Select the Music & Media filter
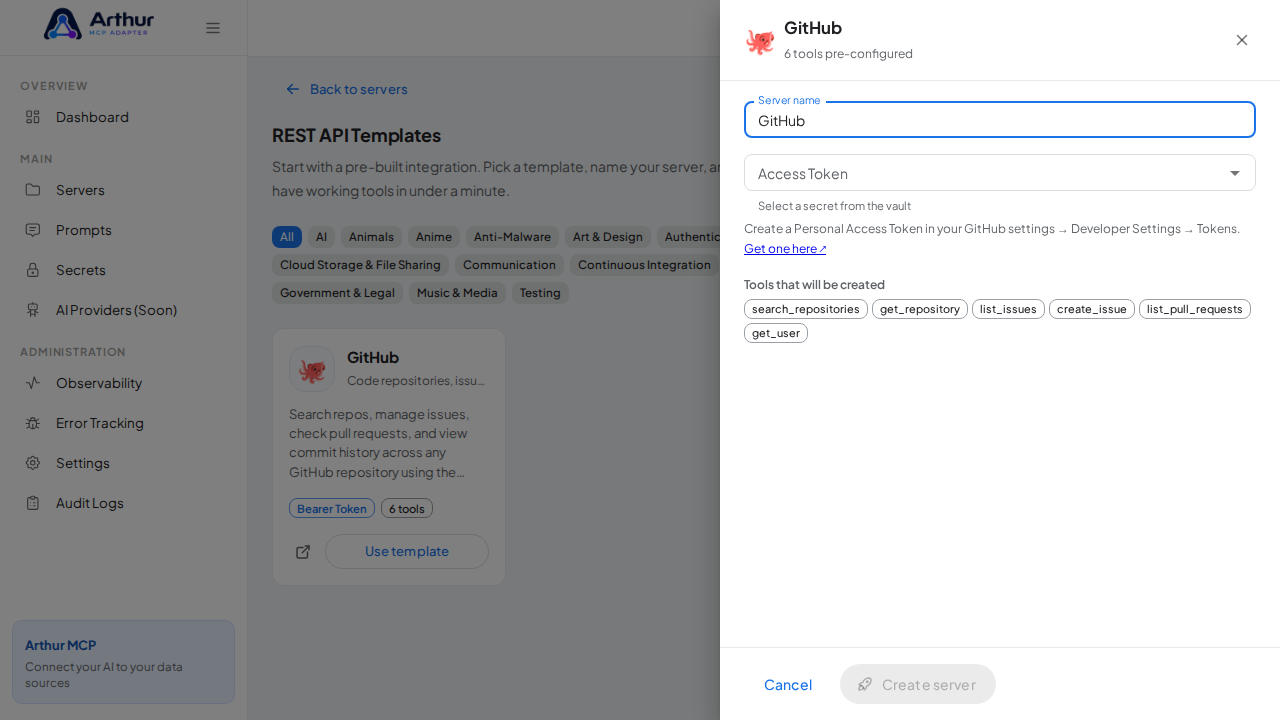The image size is (1280, 720). pos(457,293)
